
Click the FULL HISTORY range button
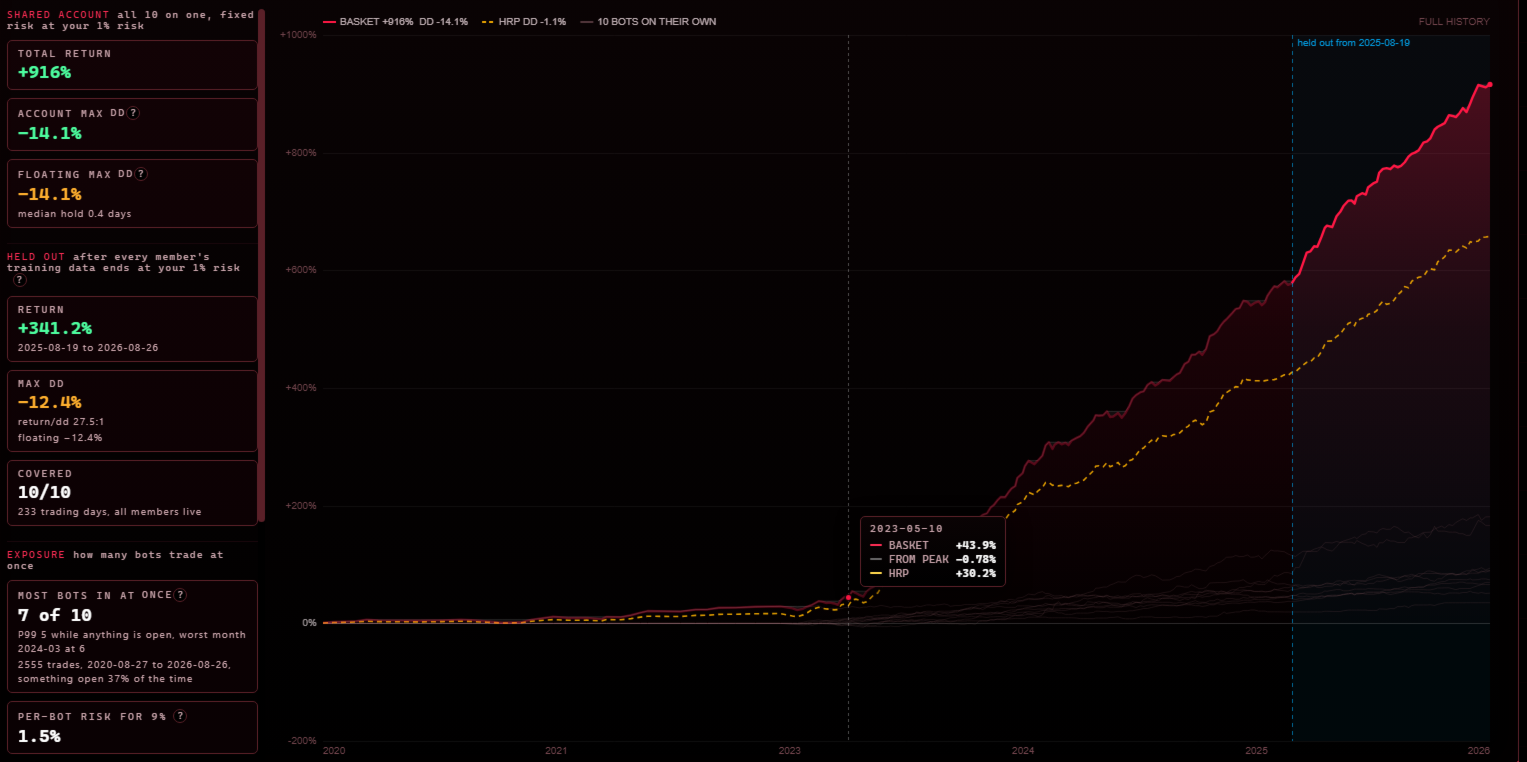coord(1453,21)
